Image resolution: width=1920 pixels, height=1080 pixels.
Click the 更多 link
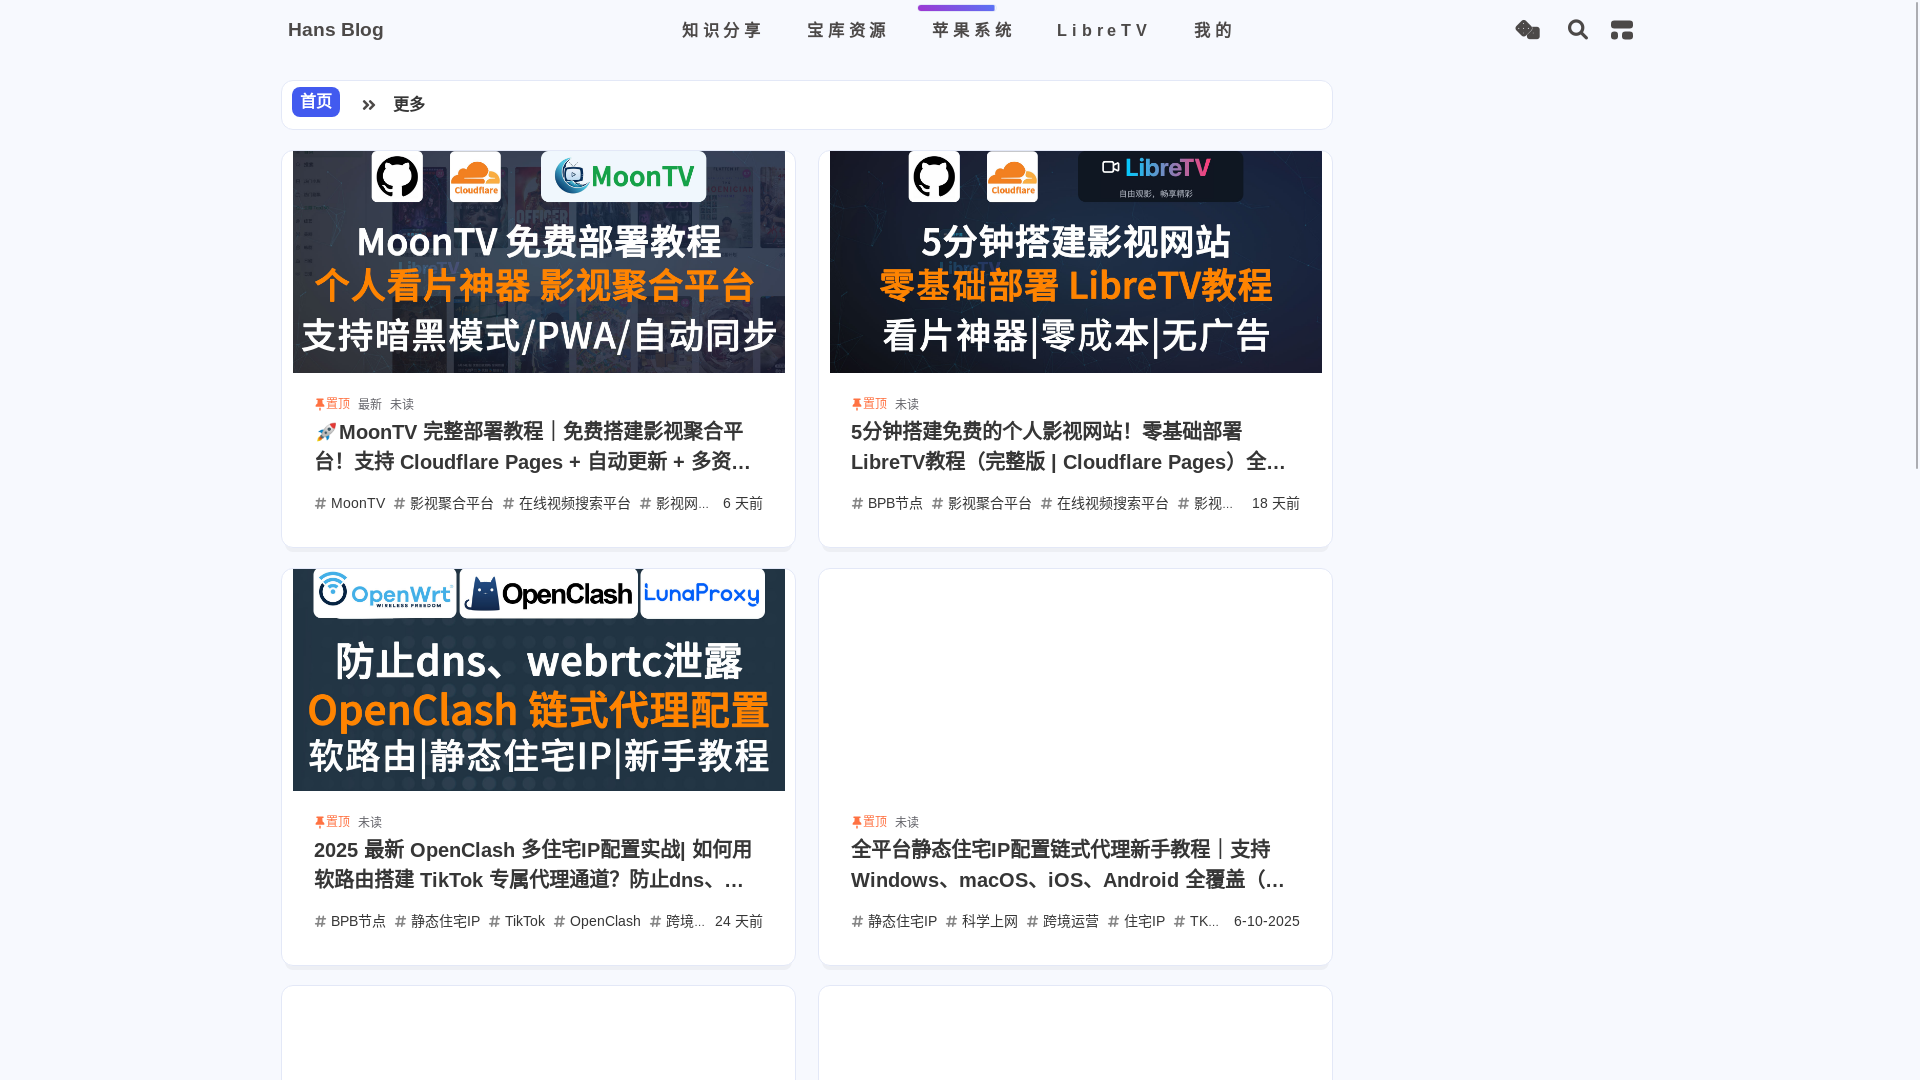pyautogui.click(x=409, y=104)
